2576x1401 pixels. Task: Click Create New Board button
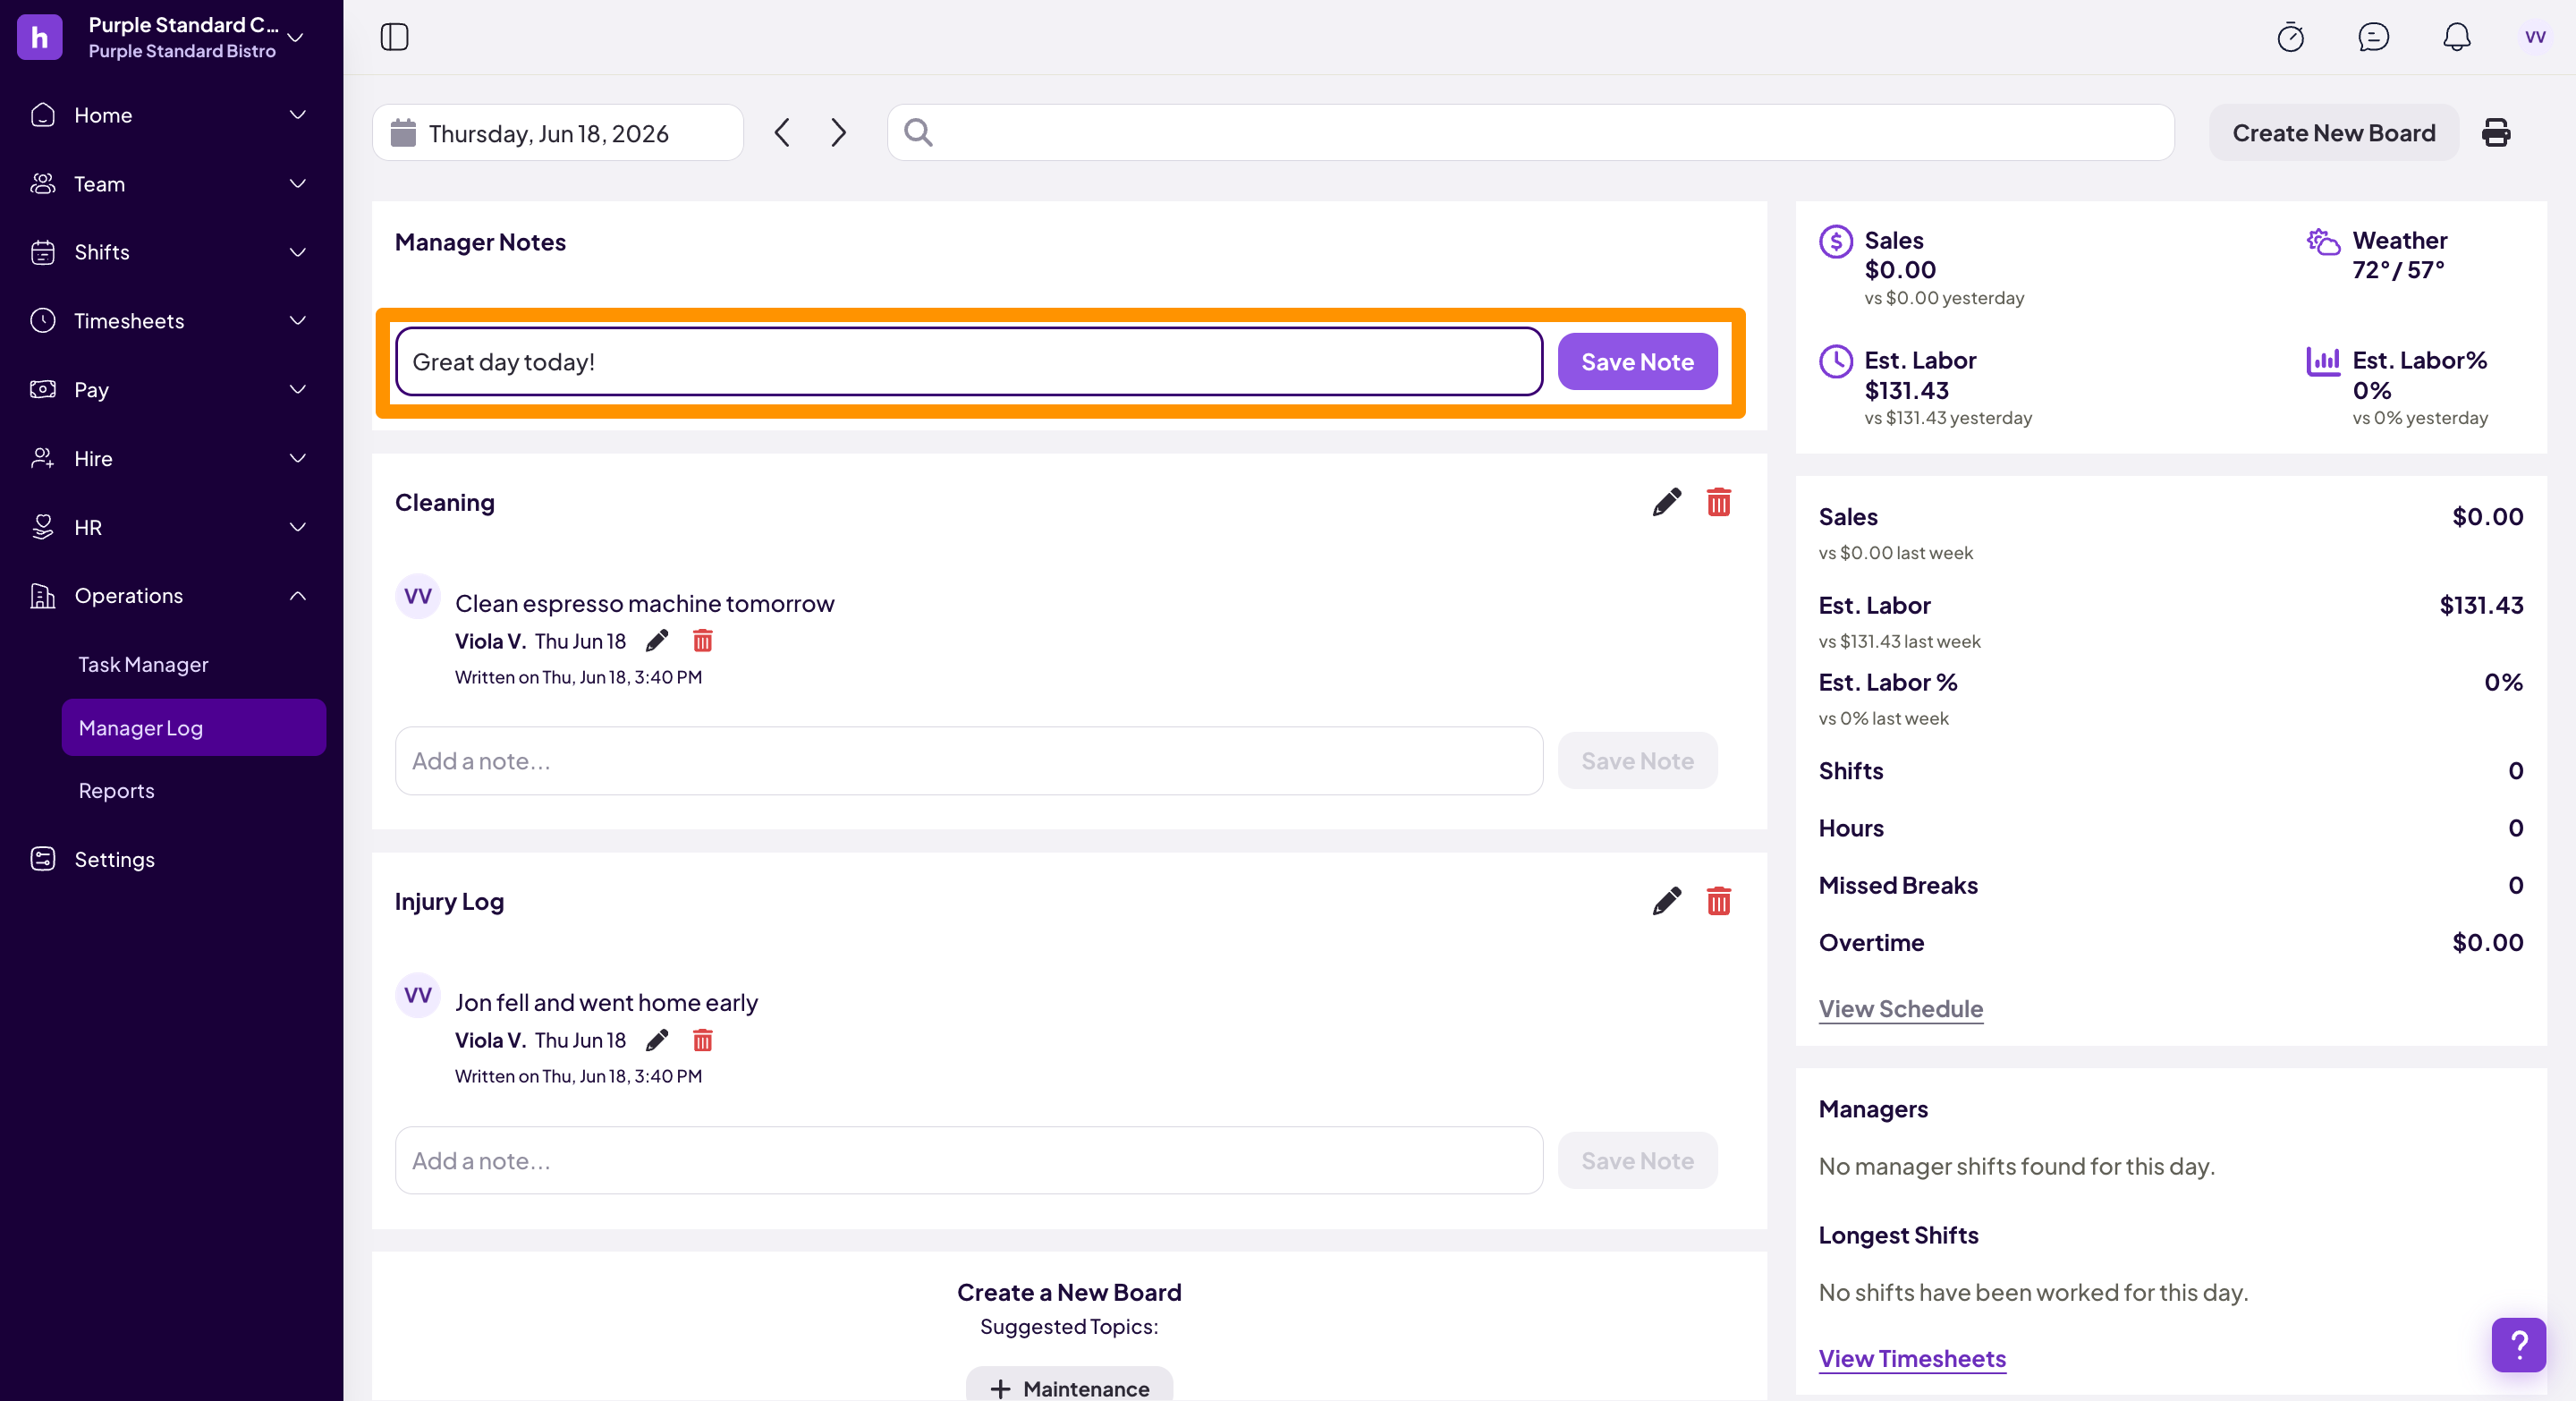coord(2333,132)
